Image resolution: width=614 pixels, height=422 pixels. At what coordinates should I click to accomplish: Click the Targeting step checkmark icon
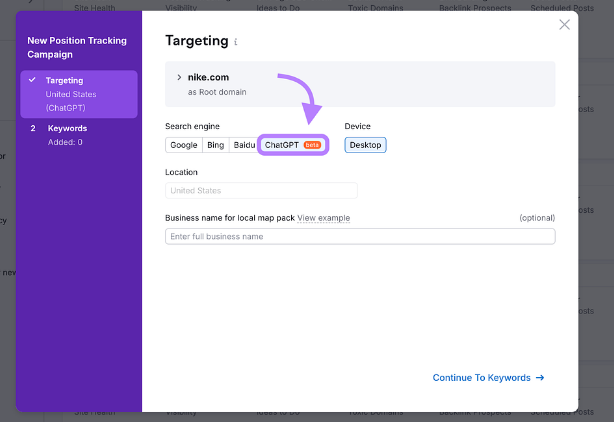[x=33, y=80]
